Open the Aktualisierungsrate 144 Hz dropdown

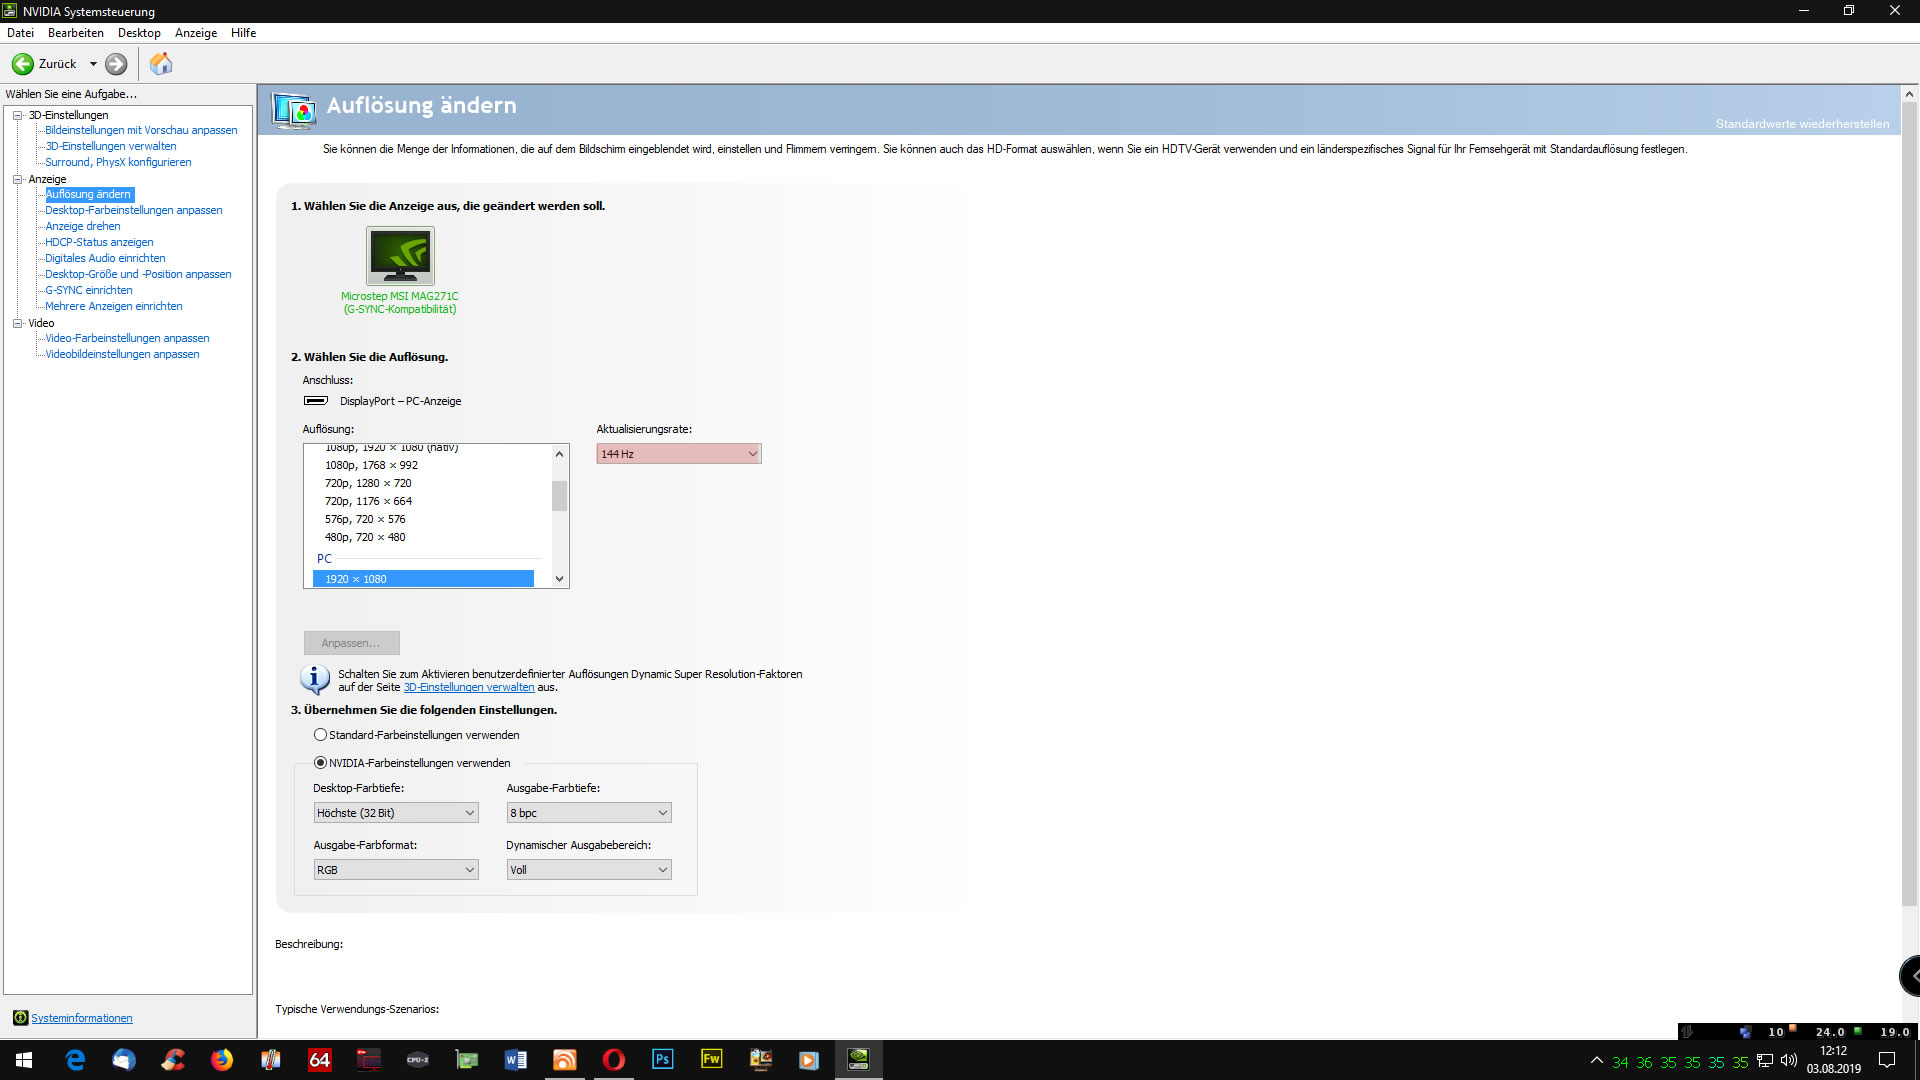click(679, 454)
